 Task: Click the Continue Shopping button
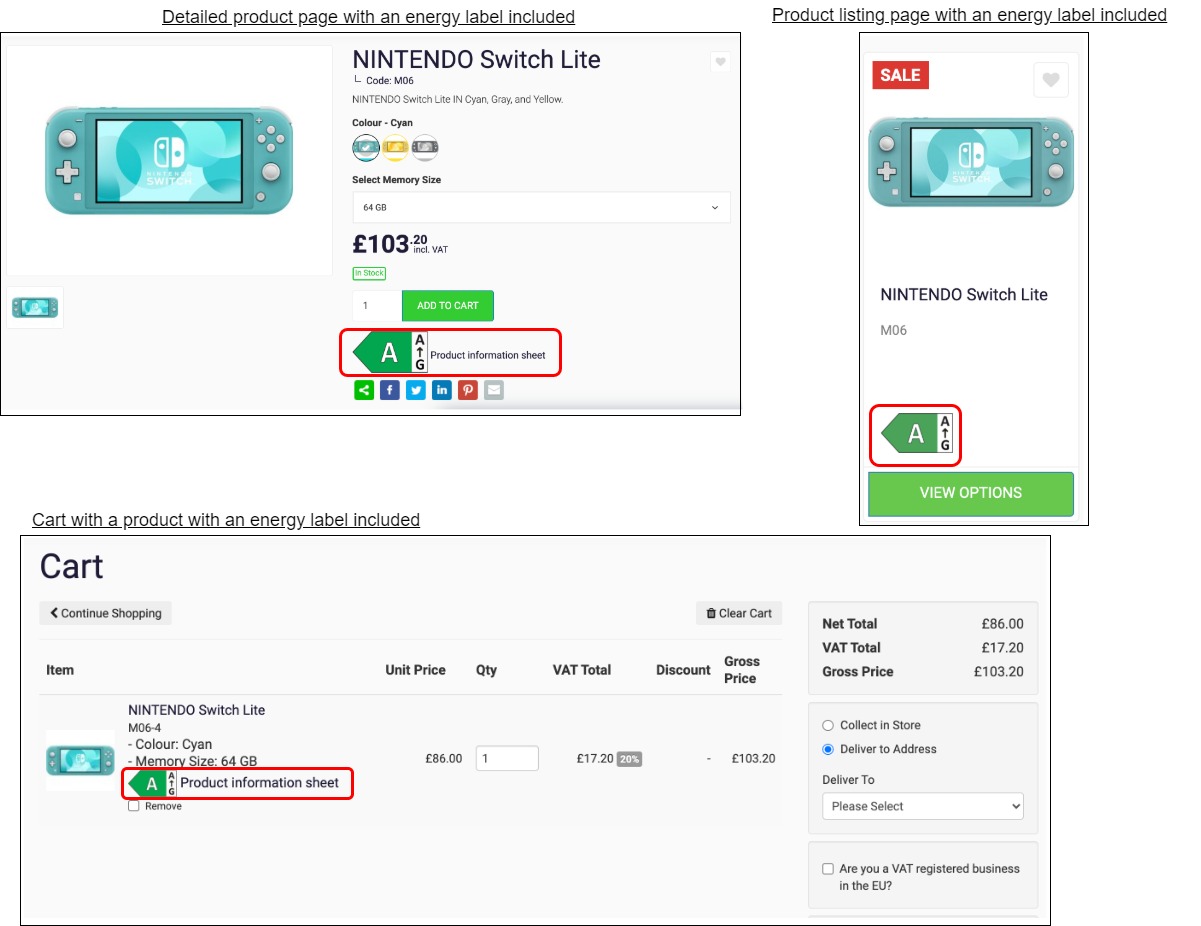(106, 613)
